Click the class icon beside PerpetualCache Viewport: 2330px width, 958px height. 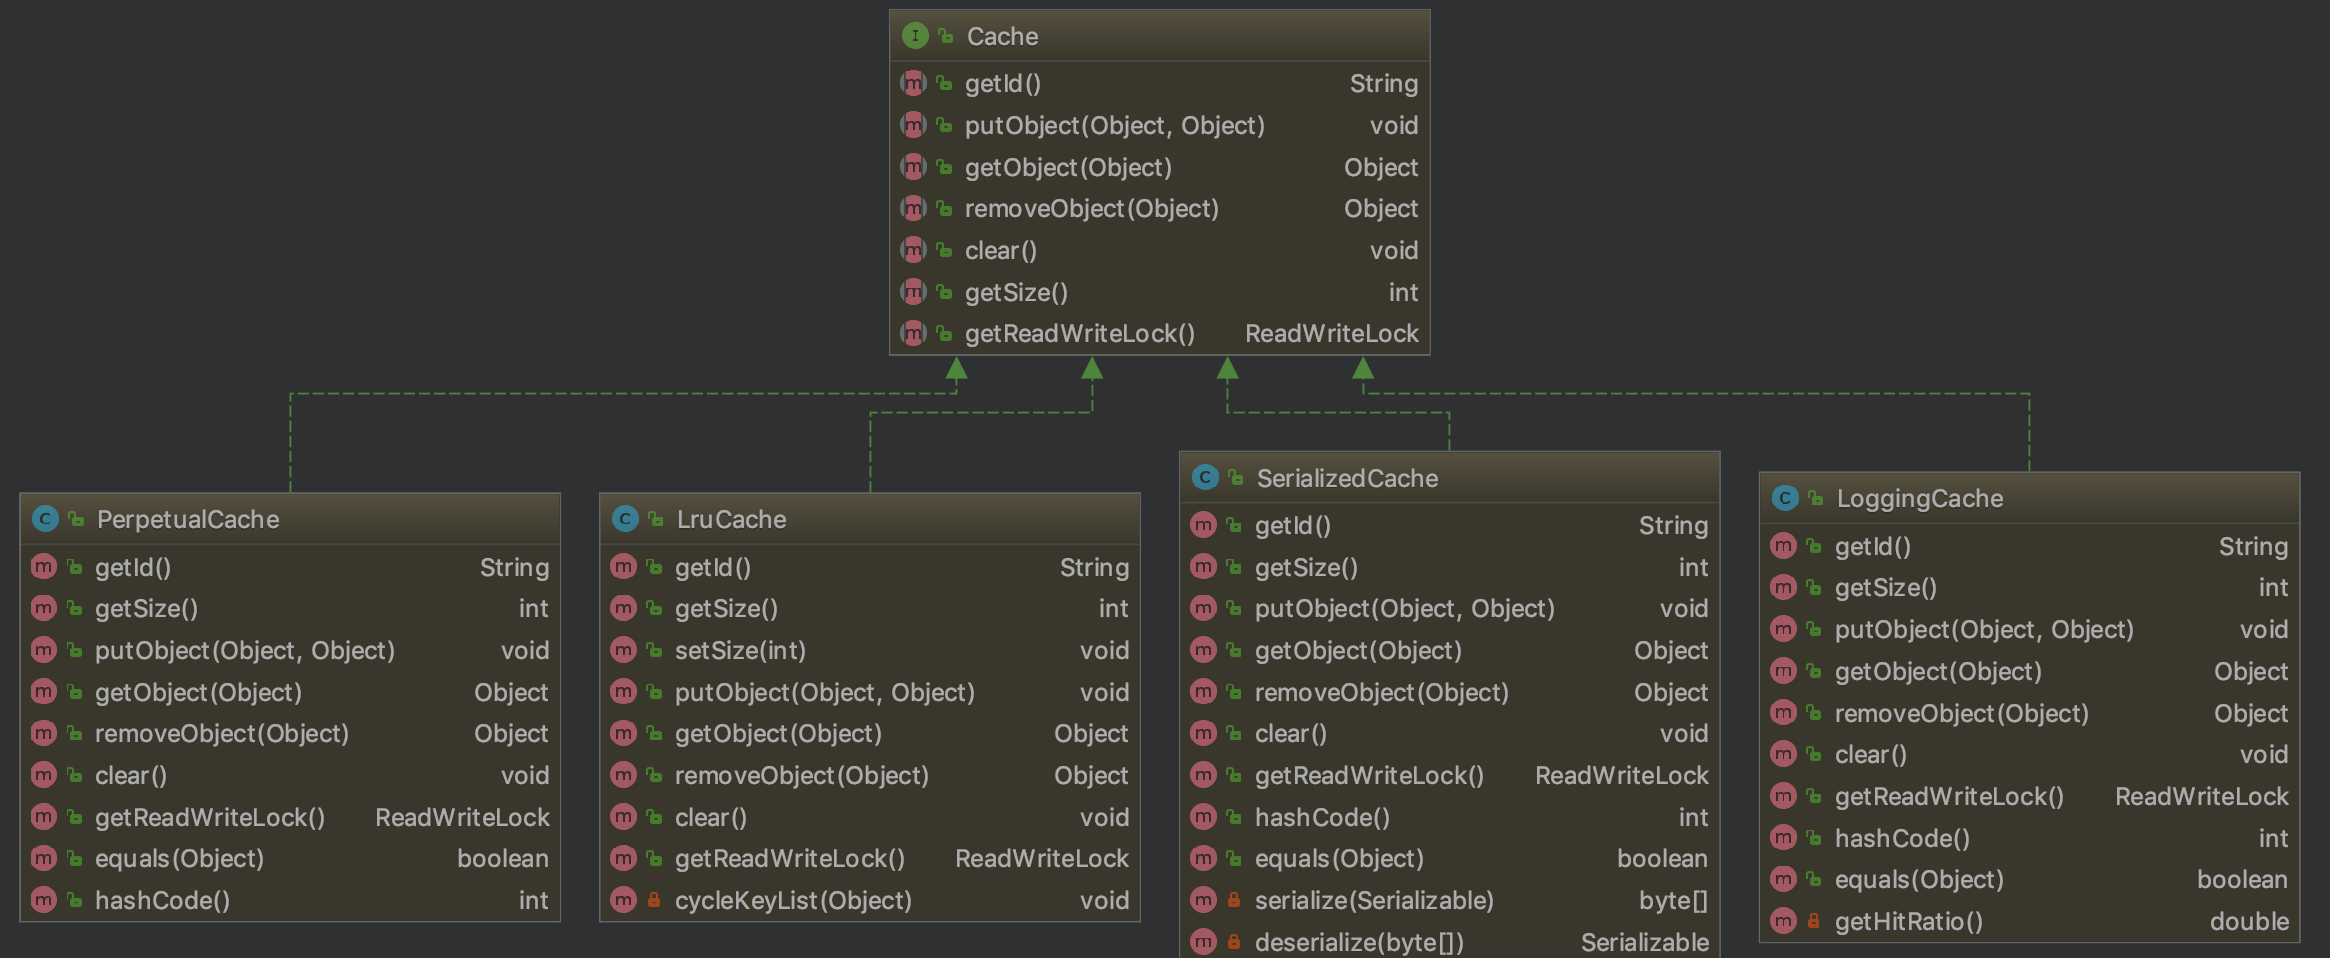(x=44, y=519)
